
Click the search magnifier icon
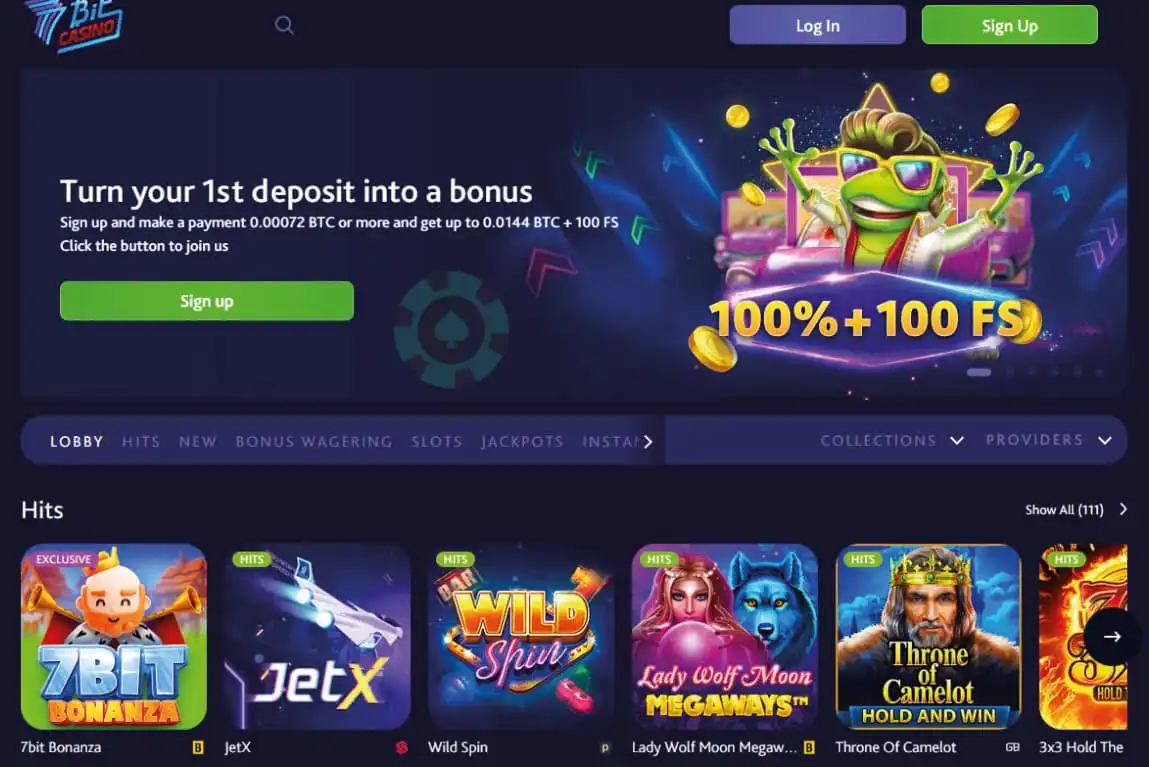284,26
